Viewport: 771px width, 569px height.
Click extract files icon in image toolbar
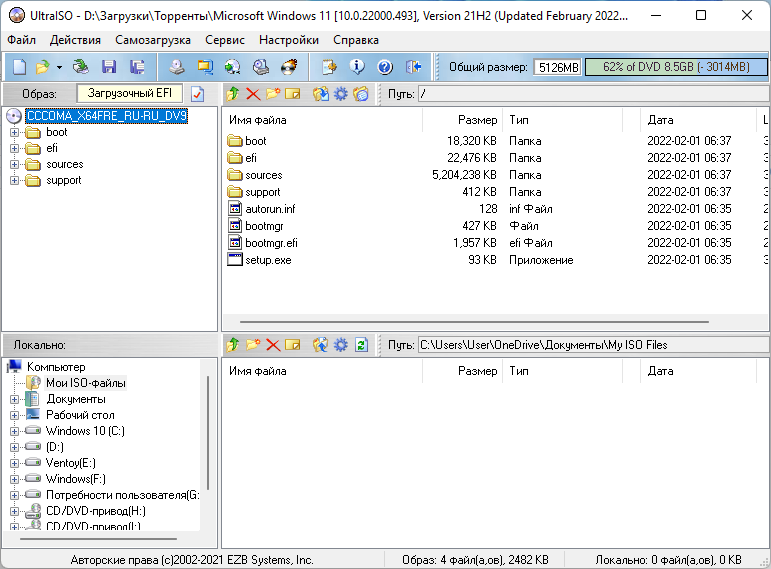(x=321, y=93)
